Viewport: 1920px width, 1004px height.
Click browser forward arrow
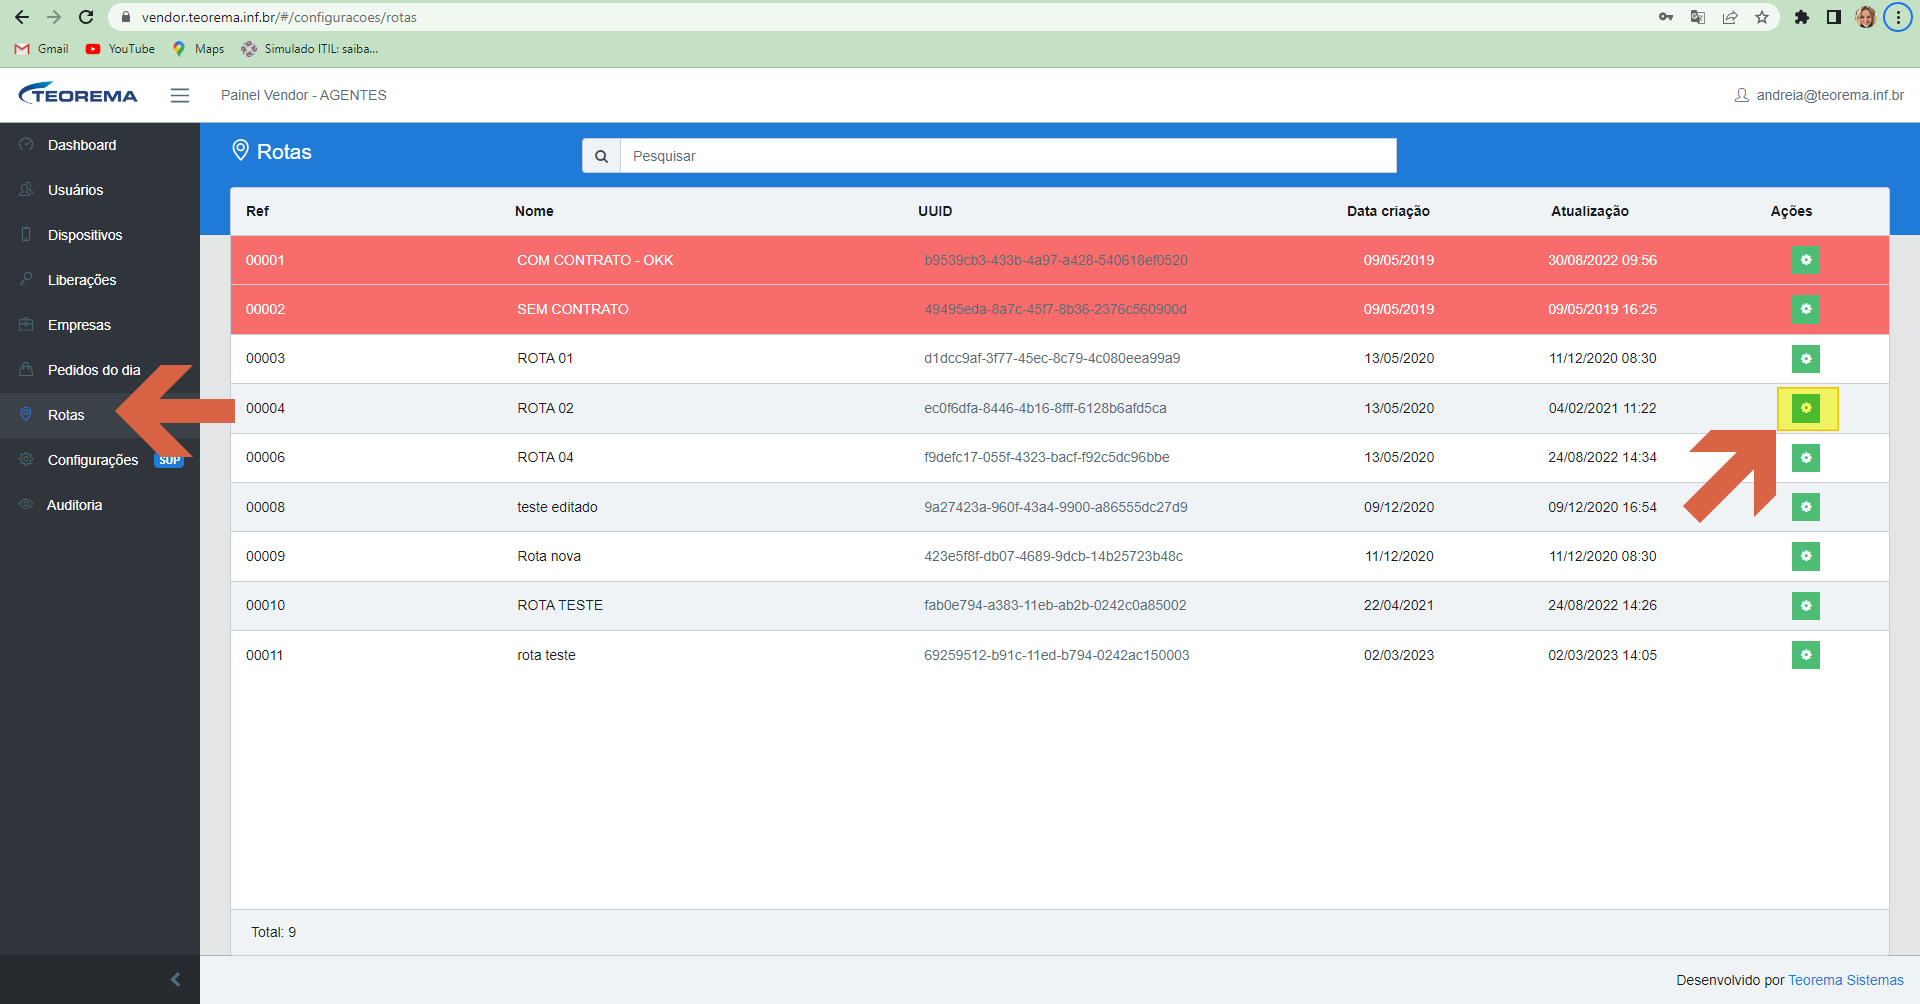(54, 17)
